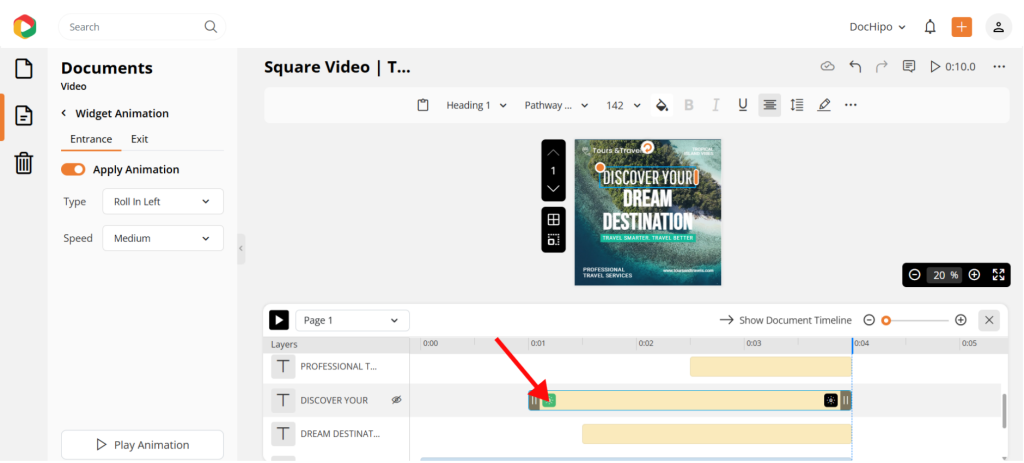The image size is (1024, 463).
Task: Toggle center text alignment
Action: pyautogui.click(x=769, y=105)
